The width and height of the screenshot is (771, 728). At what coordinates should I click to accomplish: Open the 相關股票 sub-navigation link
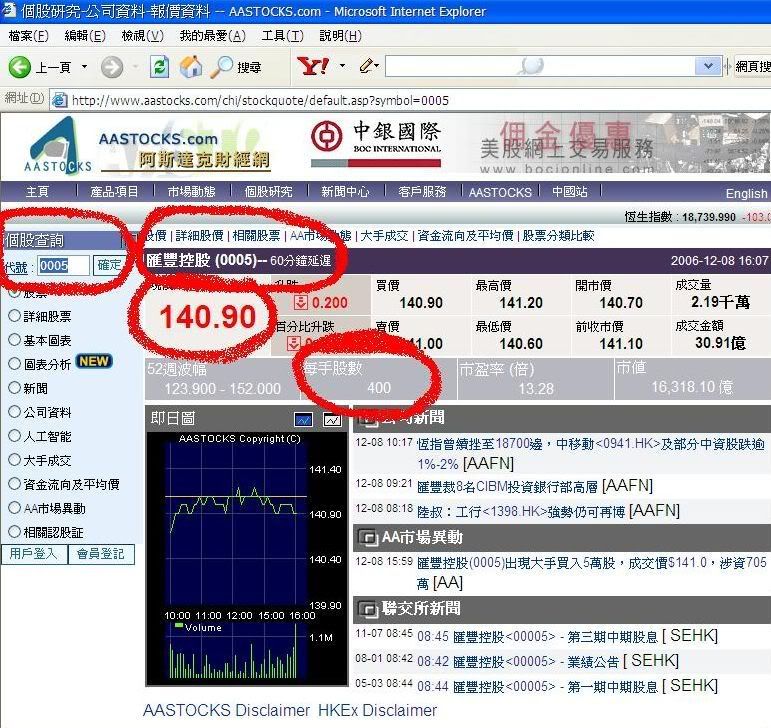pyautogui.click(x=256, y=235)
